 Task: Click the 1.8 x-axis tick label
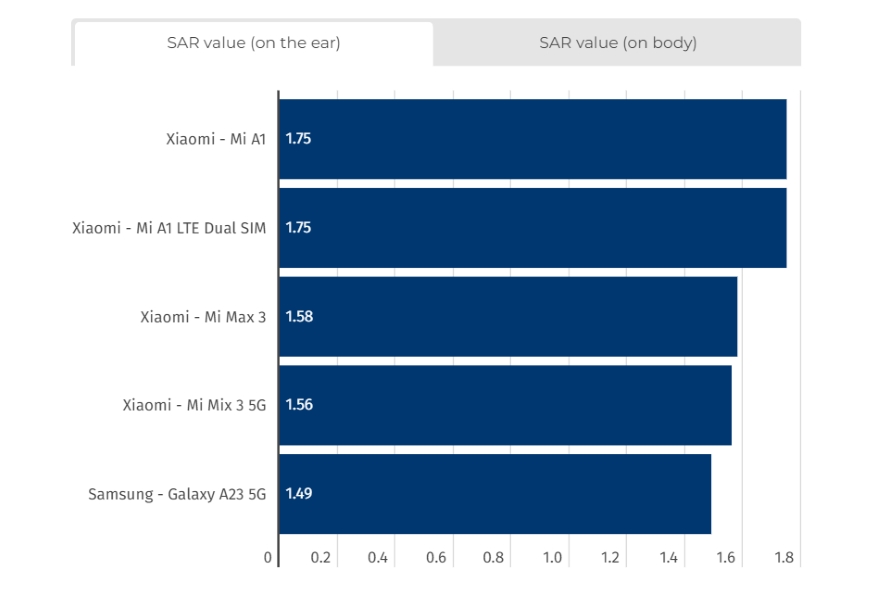coord(784,558)
